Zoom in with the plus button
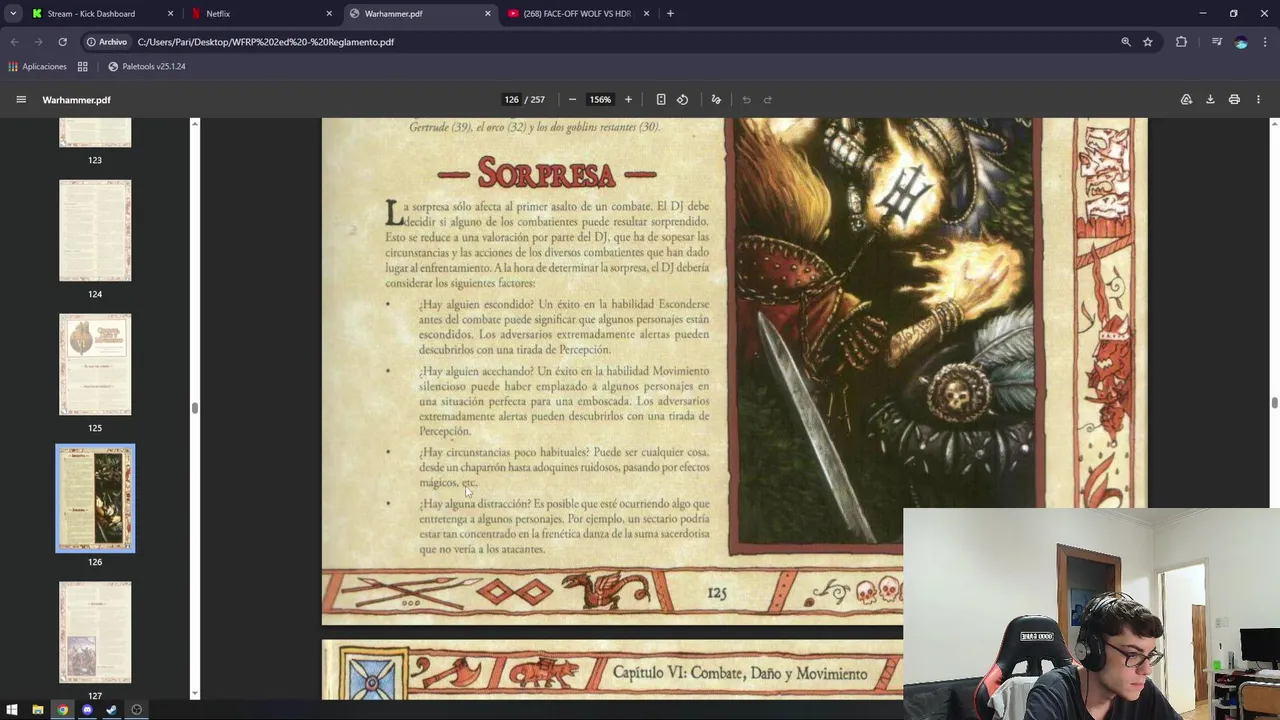The width and height of the screenshot is (1280, 720). (628, 99)
